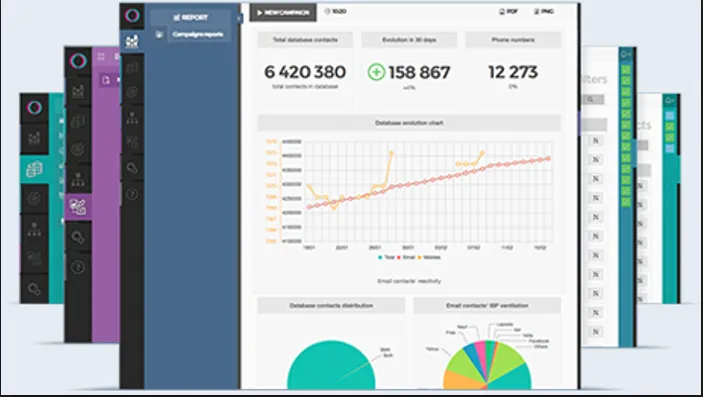Click the 'Total database contacts' card header
Screen dimensions: 703x397
305,40
